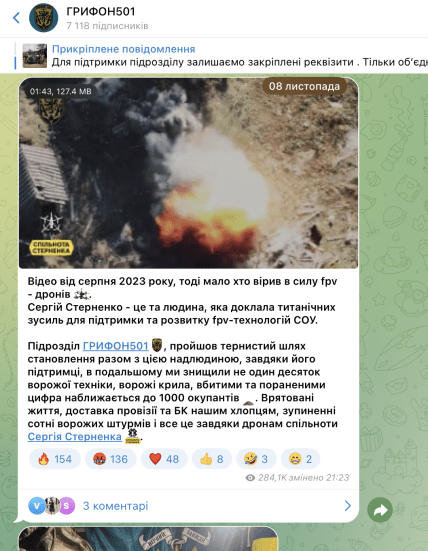Viewport: 428px width, 551px height.
Task: Add the thumbs up reaction with 8
Action: tap(212, 459)
